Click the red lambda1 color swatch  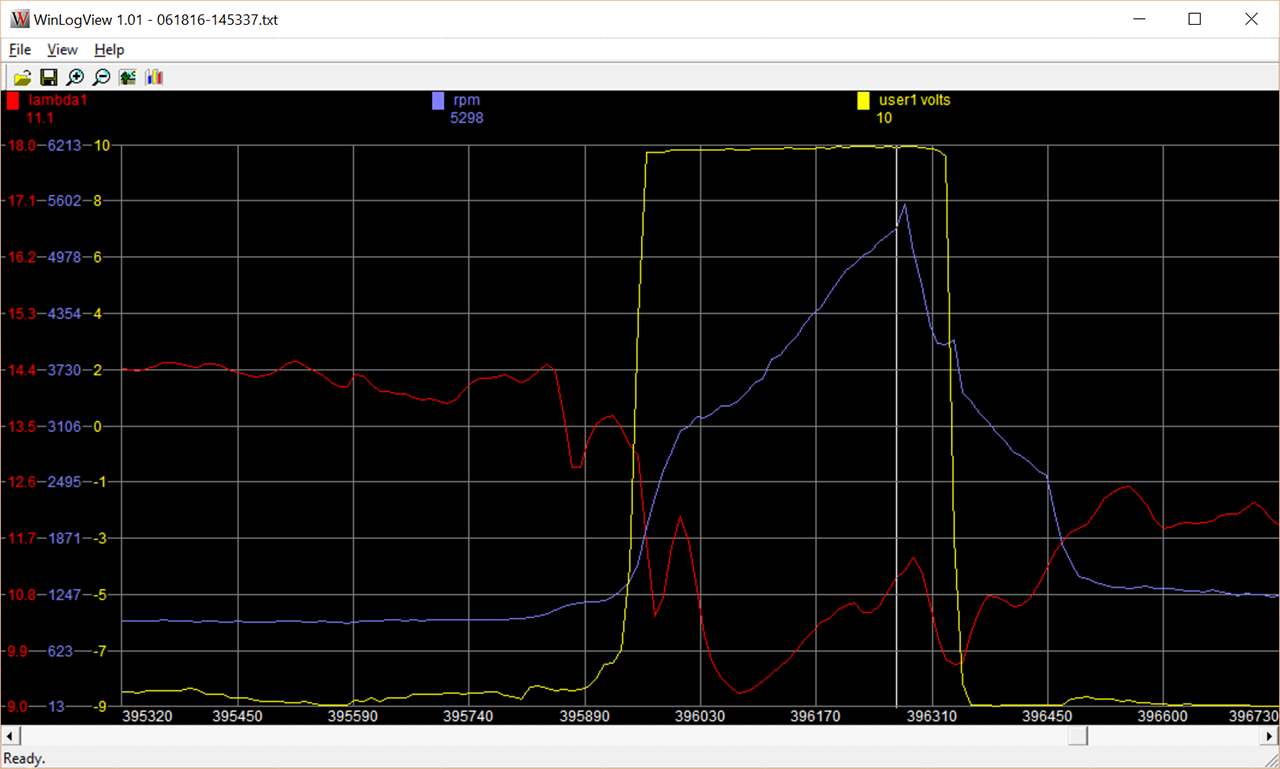[x=12, y=101]
